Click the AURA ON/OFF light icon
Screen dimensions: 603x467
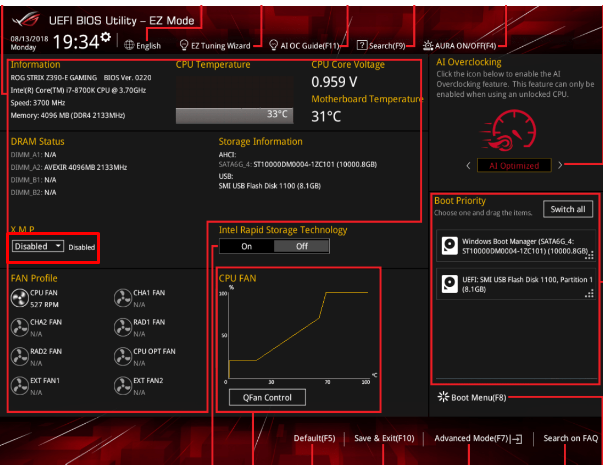point(428,45)
